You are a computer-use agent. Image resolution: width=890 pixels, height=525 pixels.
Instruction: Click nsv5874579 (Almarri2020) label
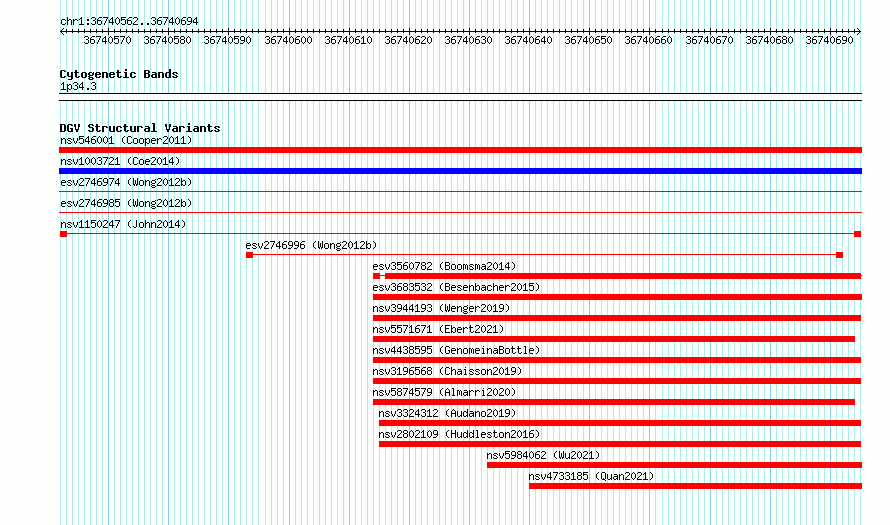coord(444,392)
